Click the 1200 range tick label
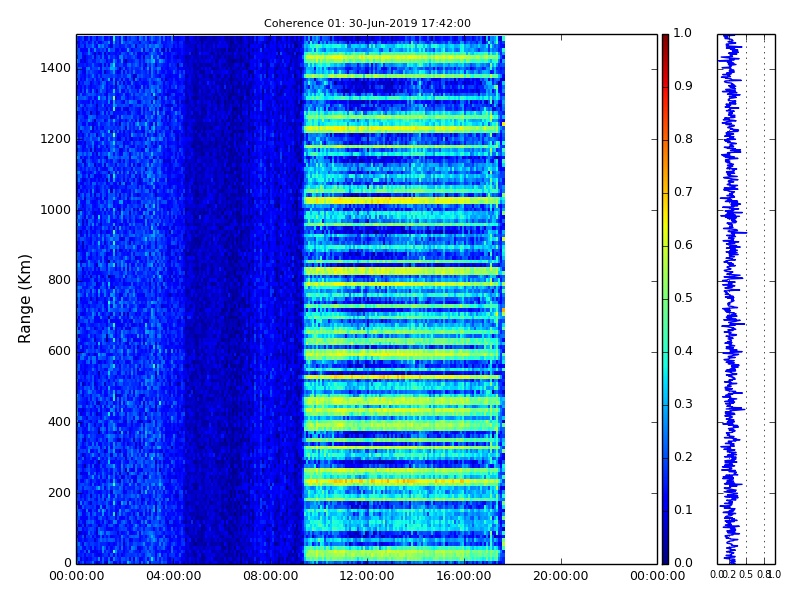The height and width of the screenshot is (600, 800). (x=56, y=139)
